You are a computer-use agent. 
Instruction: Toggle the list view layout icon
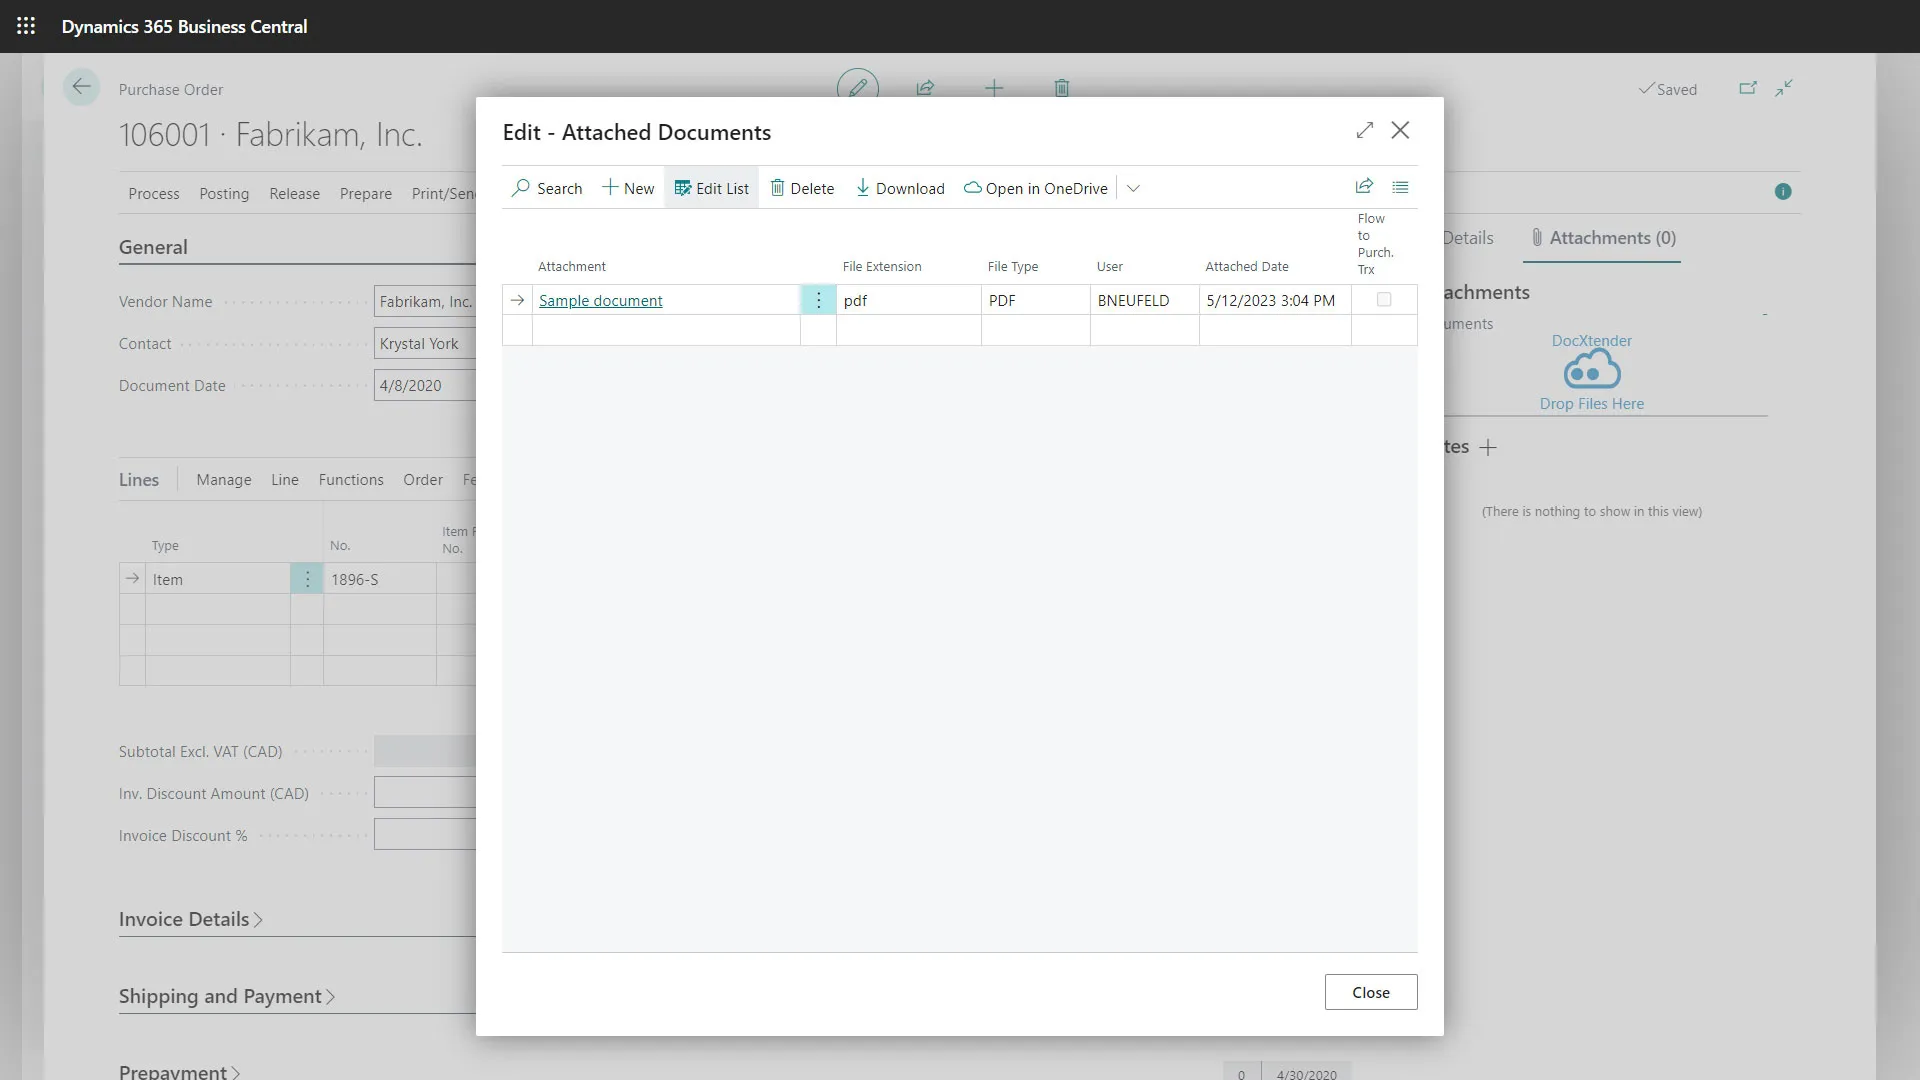tap(1400, 187)
